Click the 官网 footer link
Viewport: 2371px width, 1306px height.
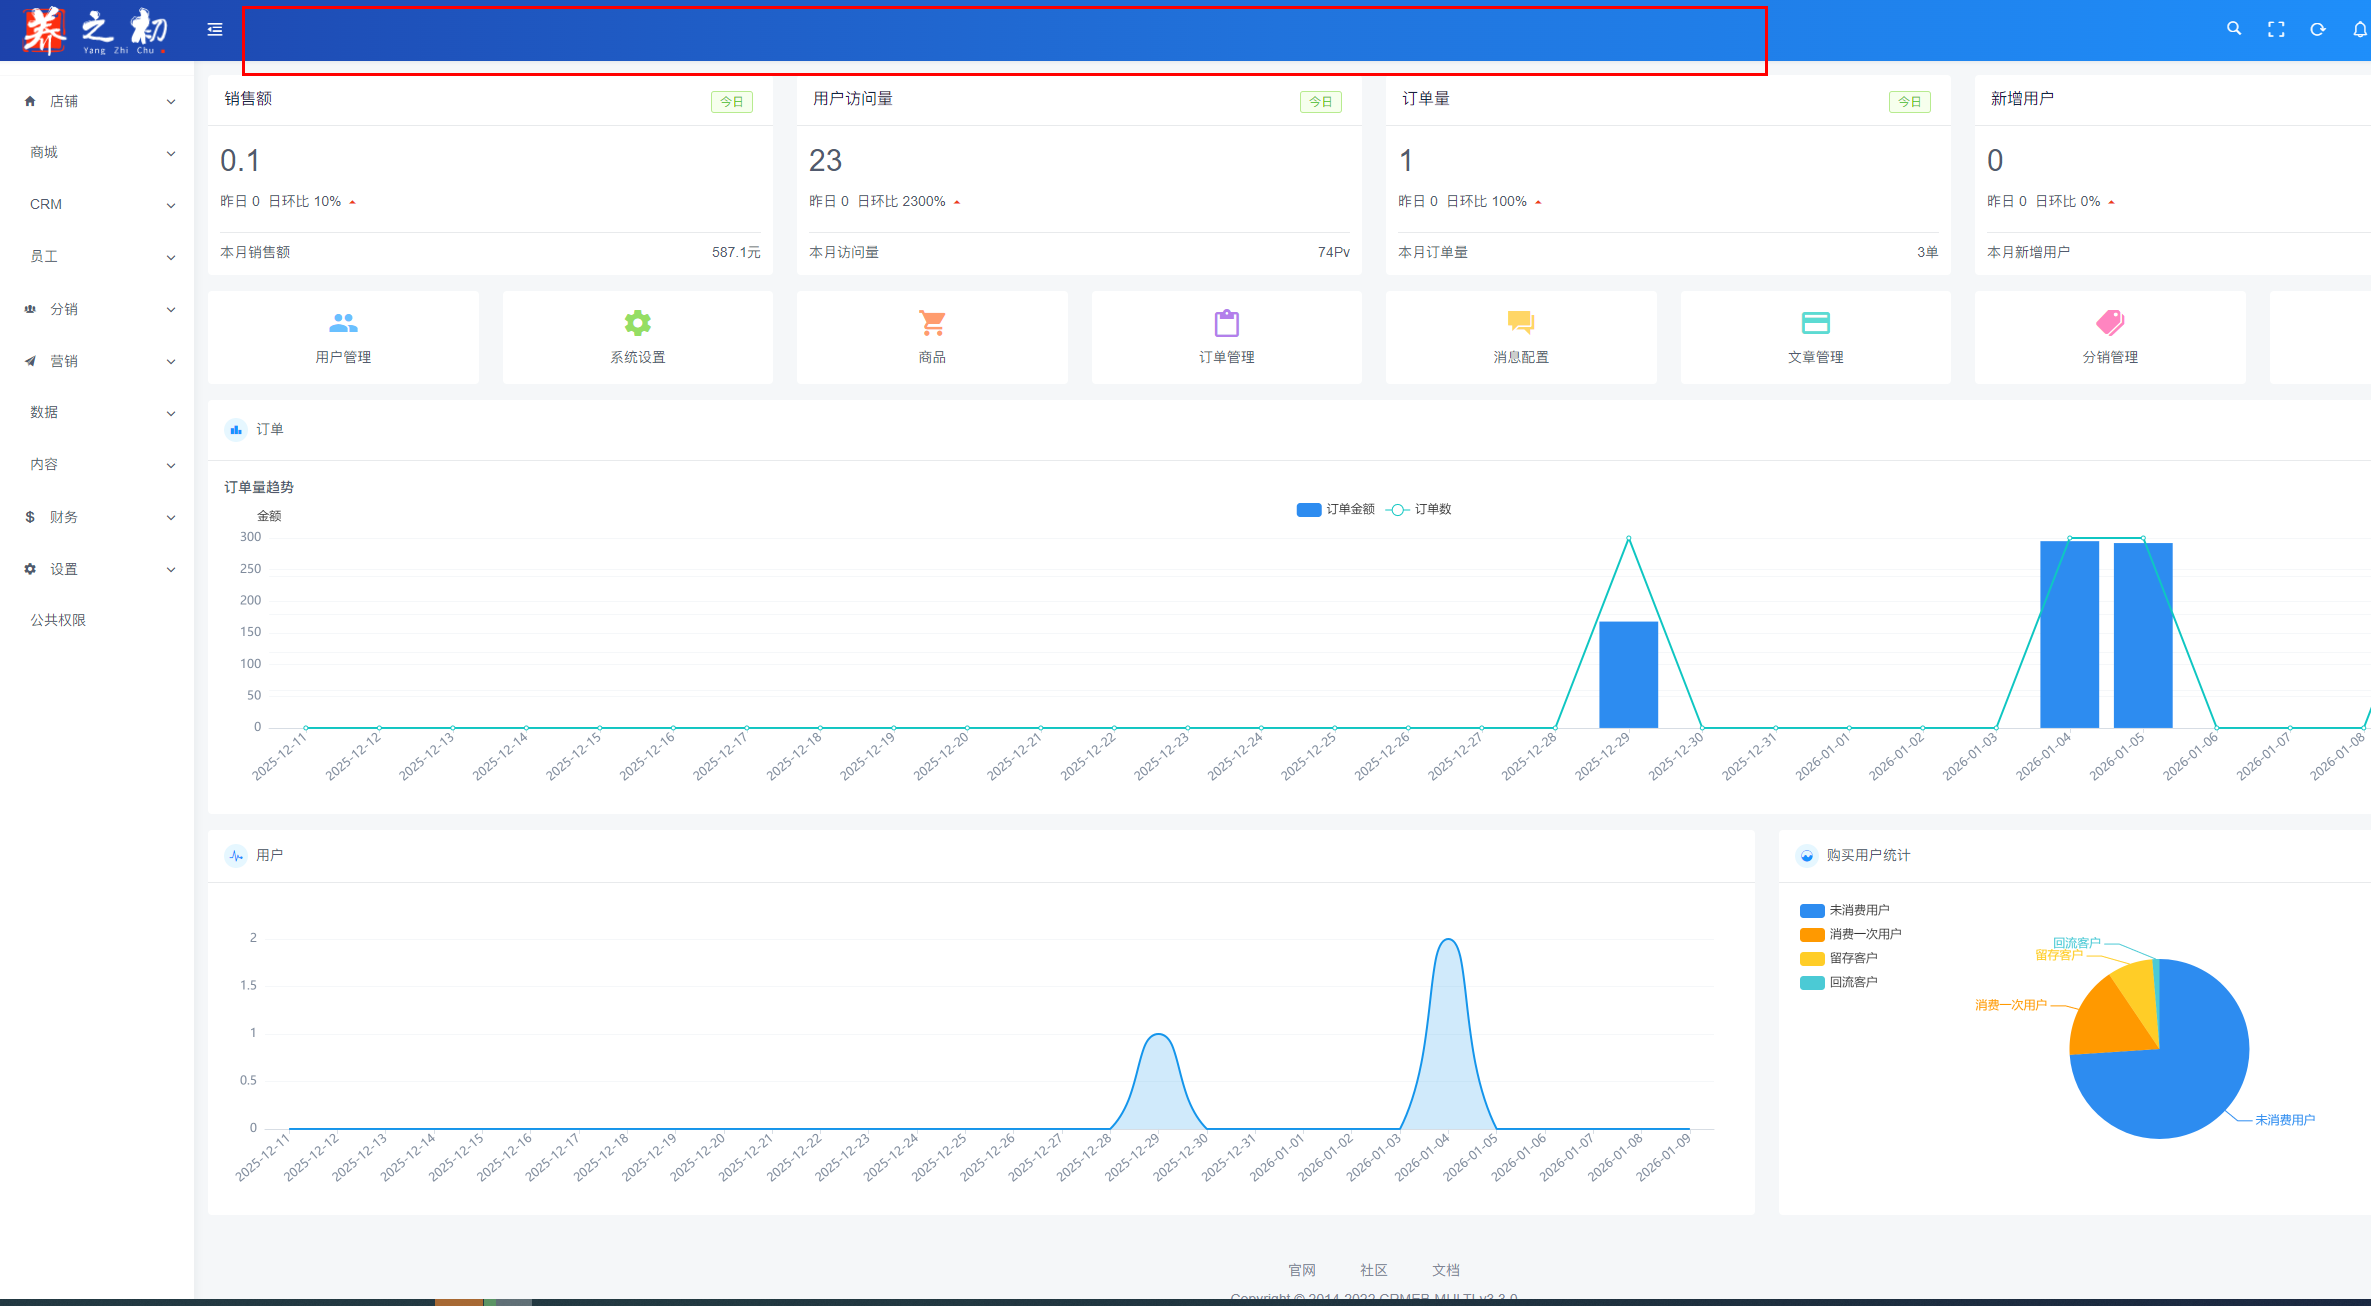(1301, 1270)
